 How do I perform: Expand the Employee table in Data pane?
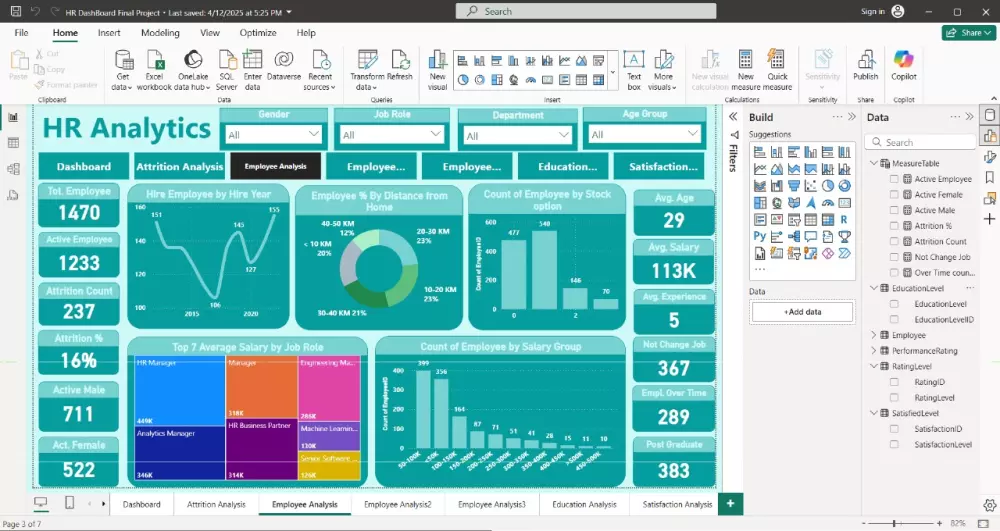pyautogui.click(x=874, y=335)
